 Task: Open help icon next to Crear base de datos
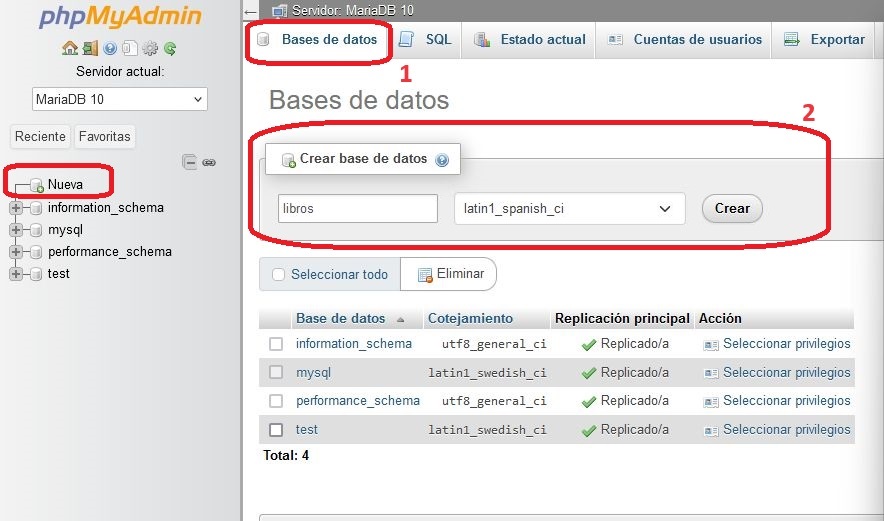(442, 160)
